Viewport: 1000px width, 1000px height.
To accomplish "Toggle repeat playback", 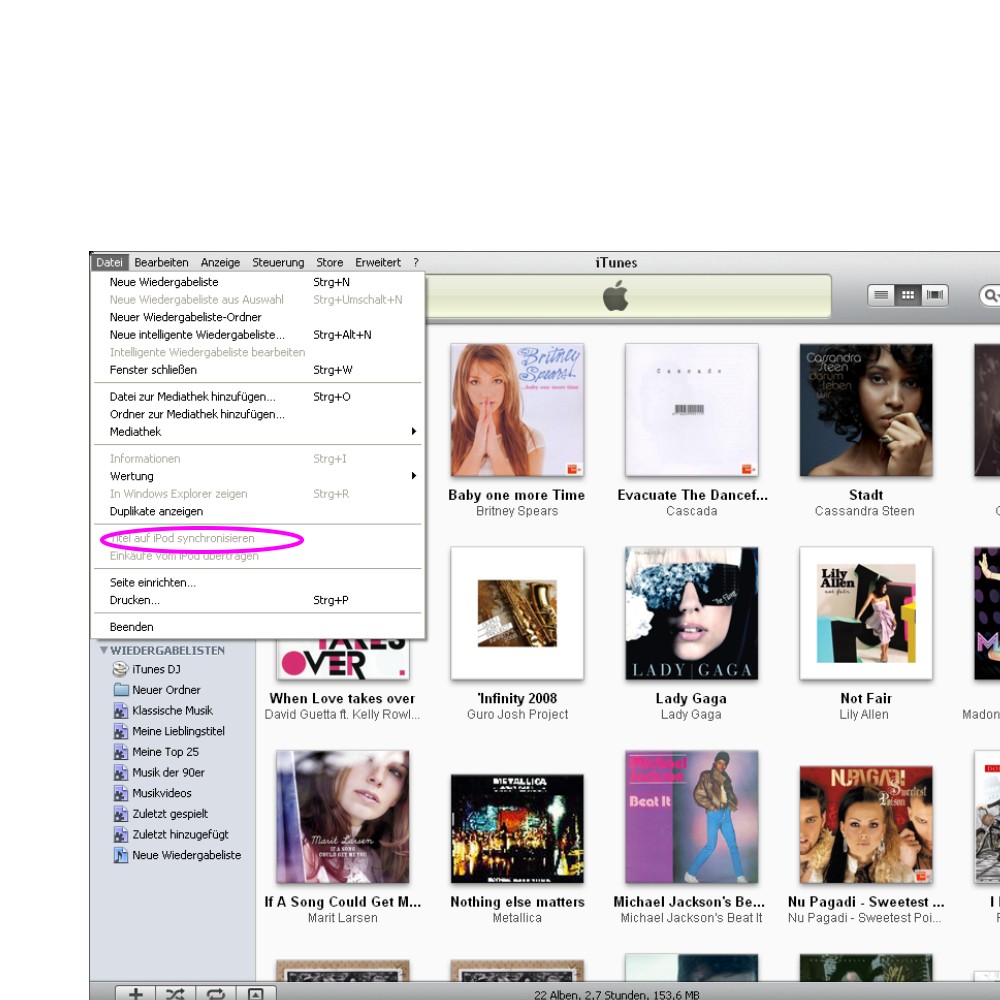I will coord(216,993).
